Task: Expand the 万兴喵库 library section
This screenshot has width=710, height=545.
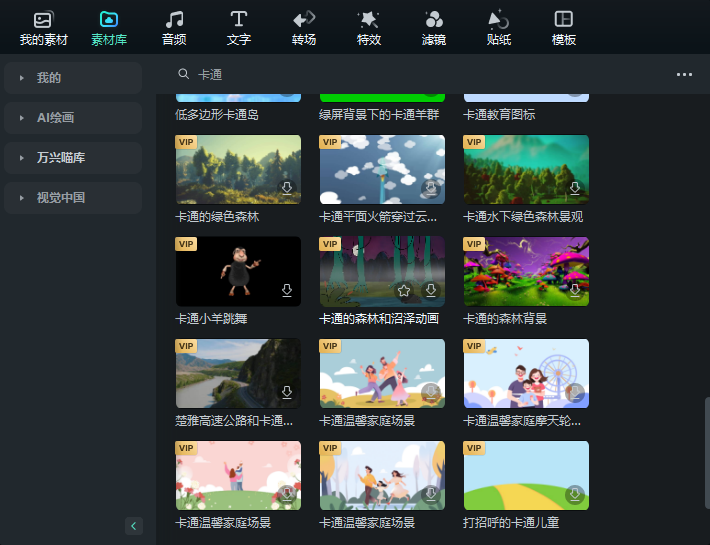Action: [72, 158]
